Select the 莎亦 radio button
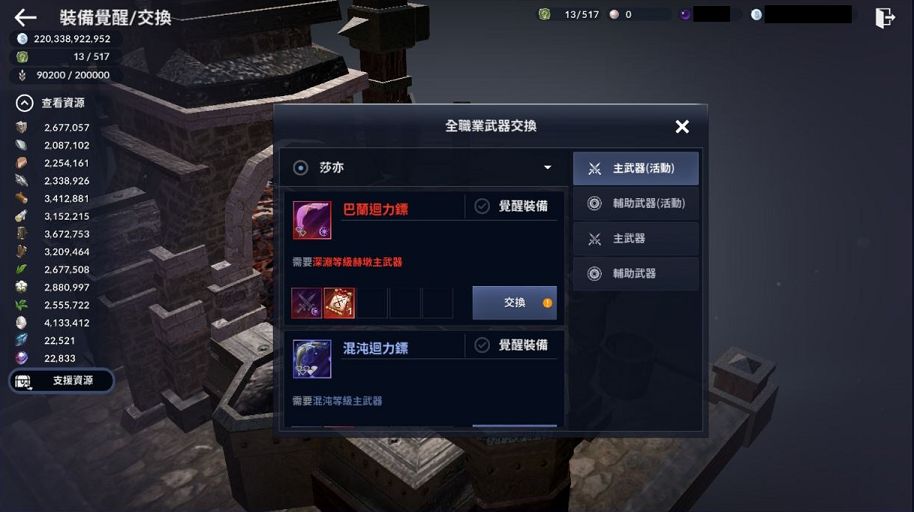The height and width of the screenshot is (512, 914). pyautogui.click(x=300, y=168)
